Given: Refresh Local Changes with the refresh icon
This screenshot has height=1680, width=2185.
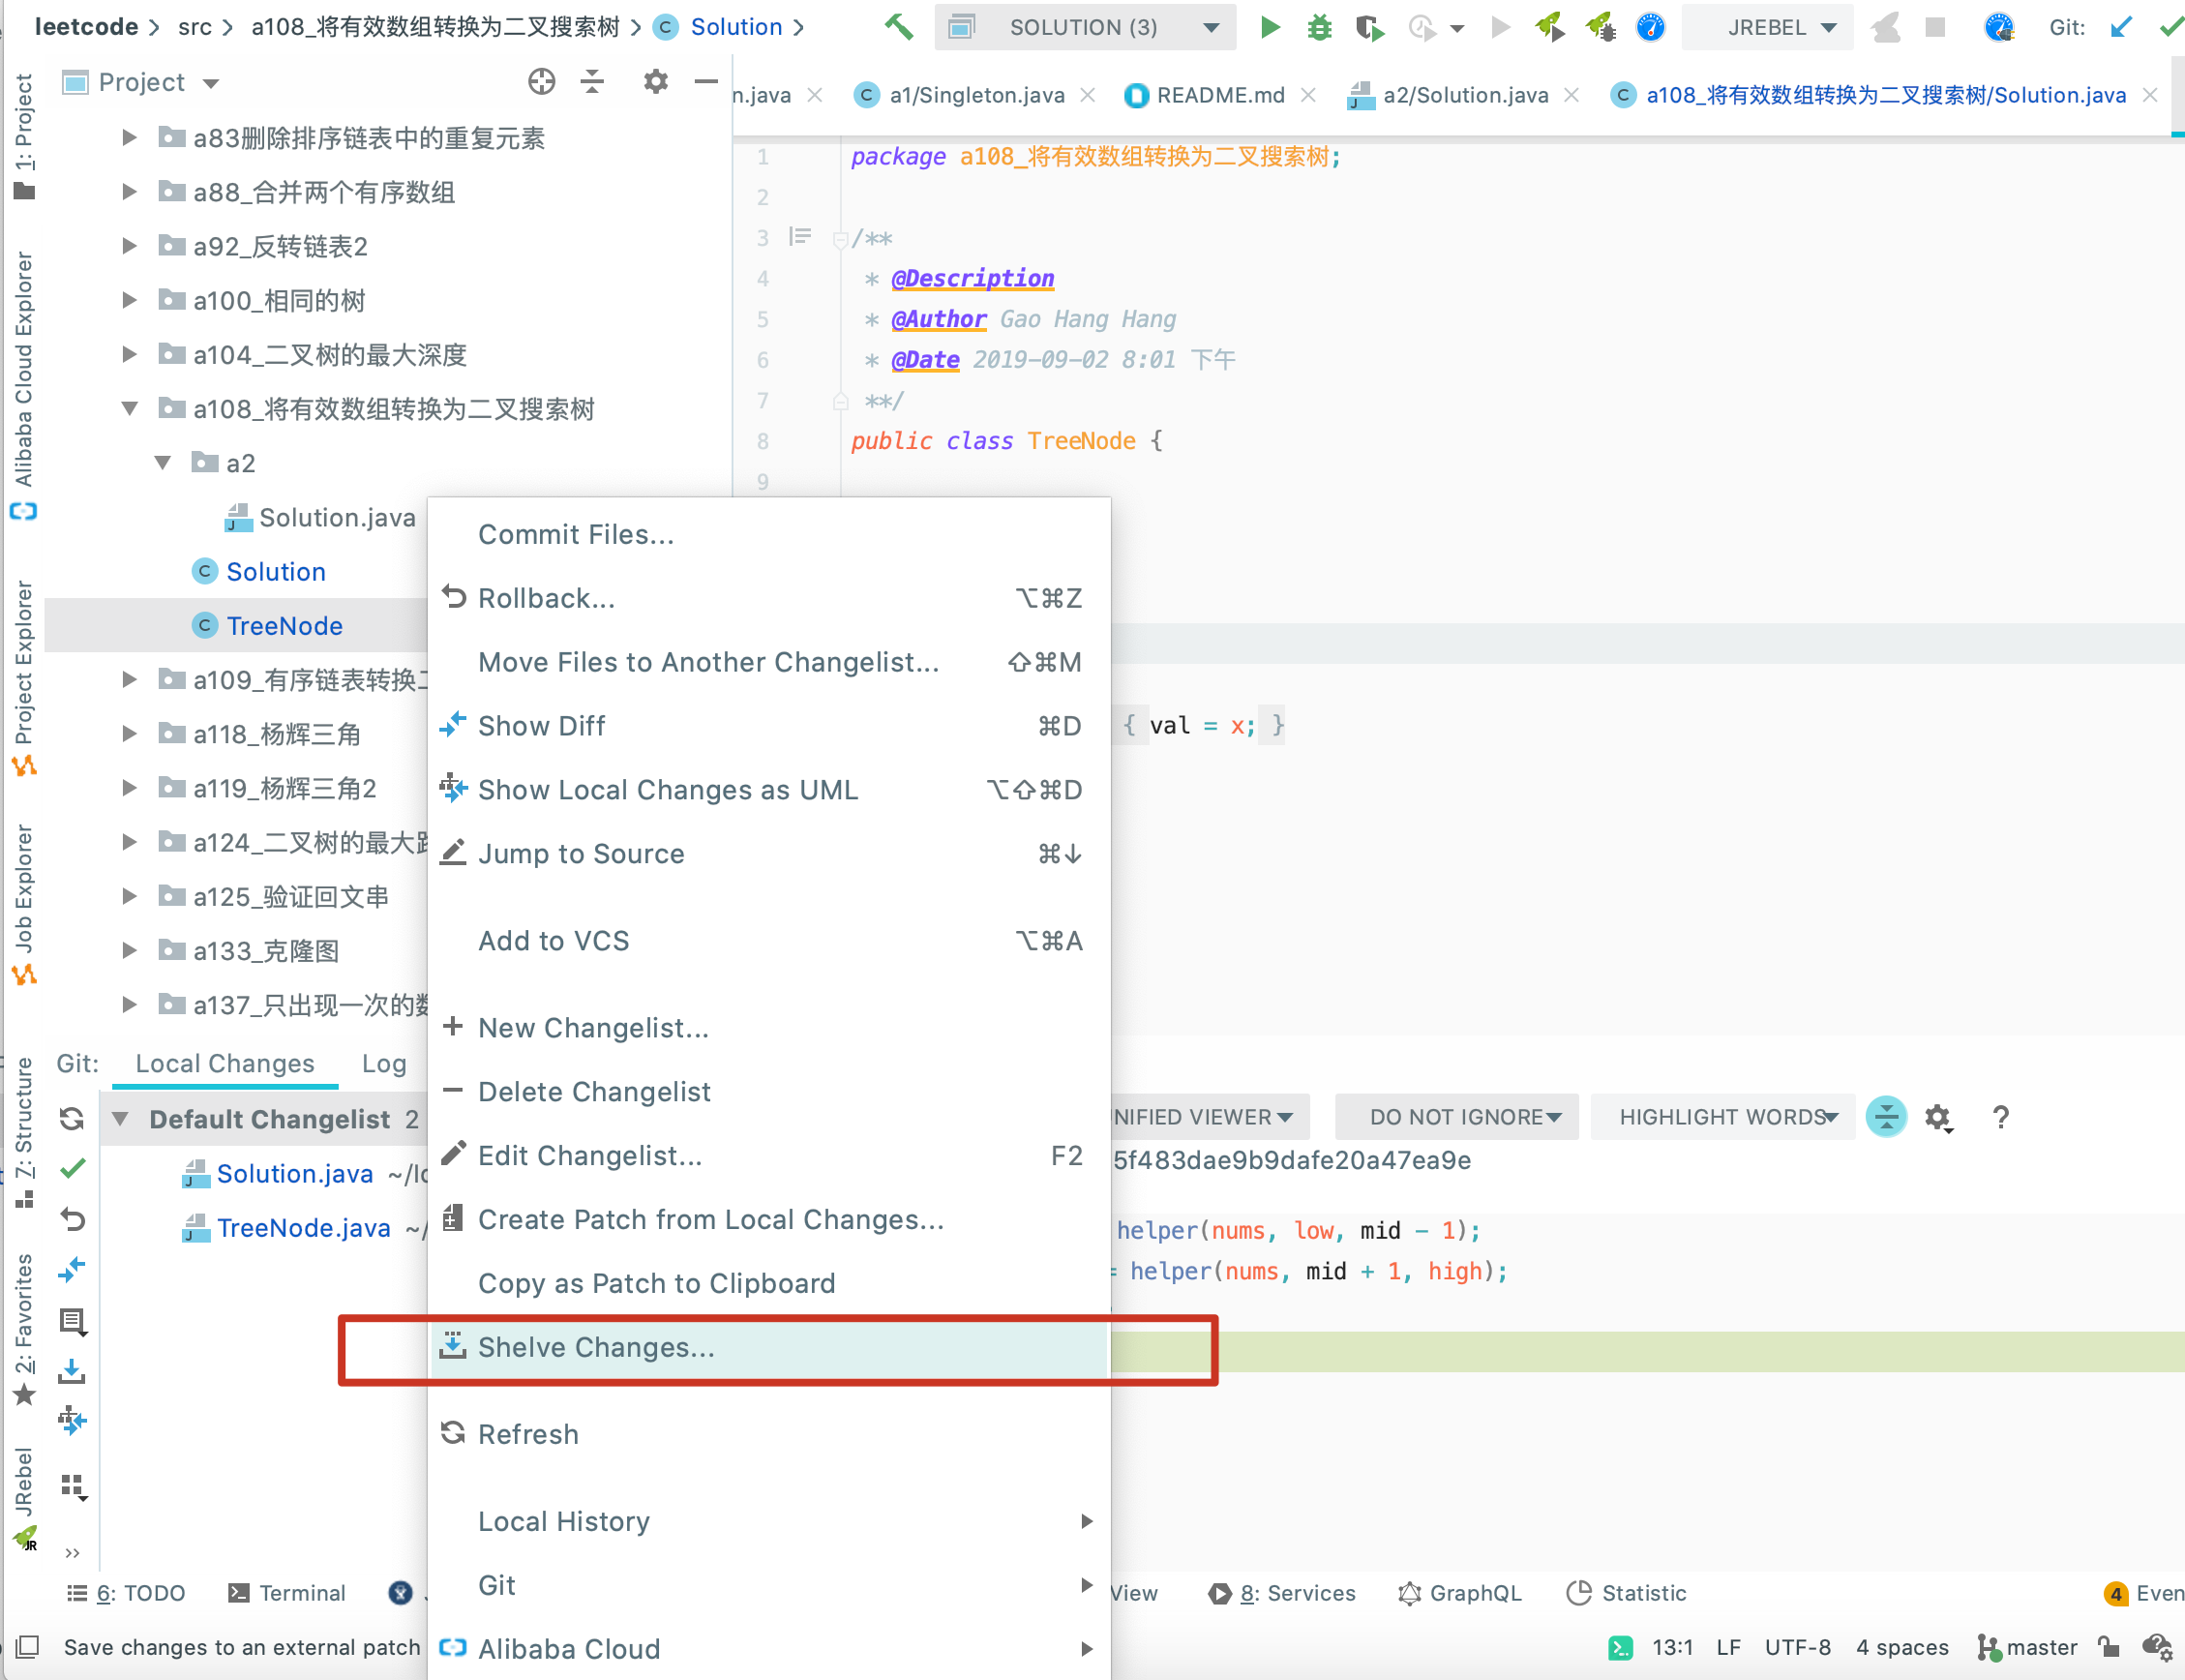Looking at the screenshot, I should pyautogui.click(x=71, y=1119).
